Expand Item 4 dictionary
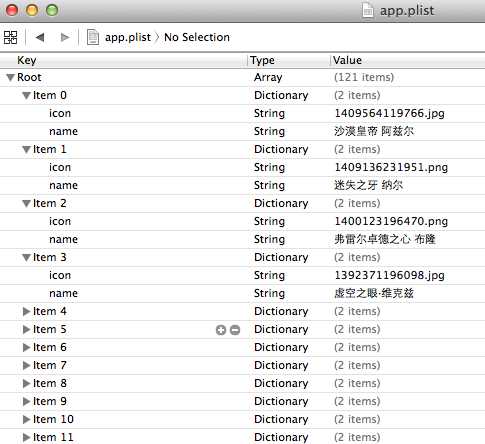485x444 pixels. point(26,312)
